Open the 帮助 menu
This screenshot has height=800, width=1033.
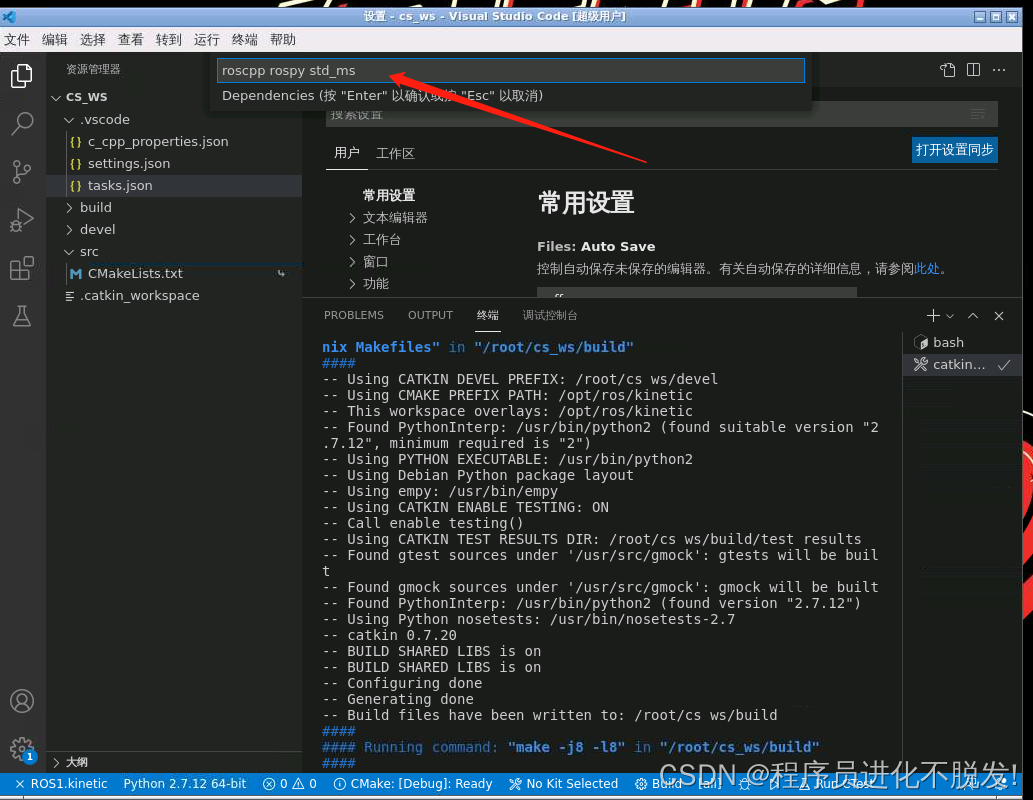[x=283, y=40]
